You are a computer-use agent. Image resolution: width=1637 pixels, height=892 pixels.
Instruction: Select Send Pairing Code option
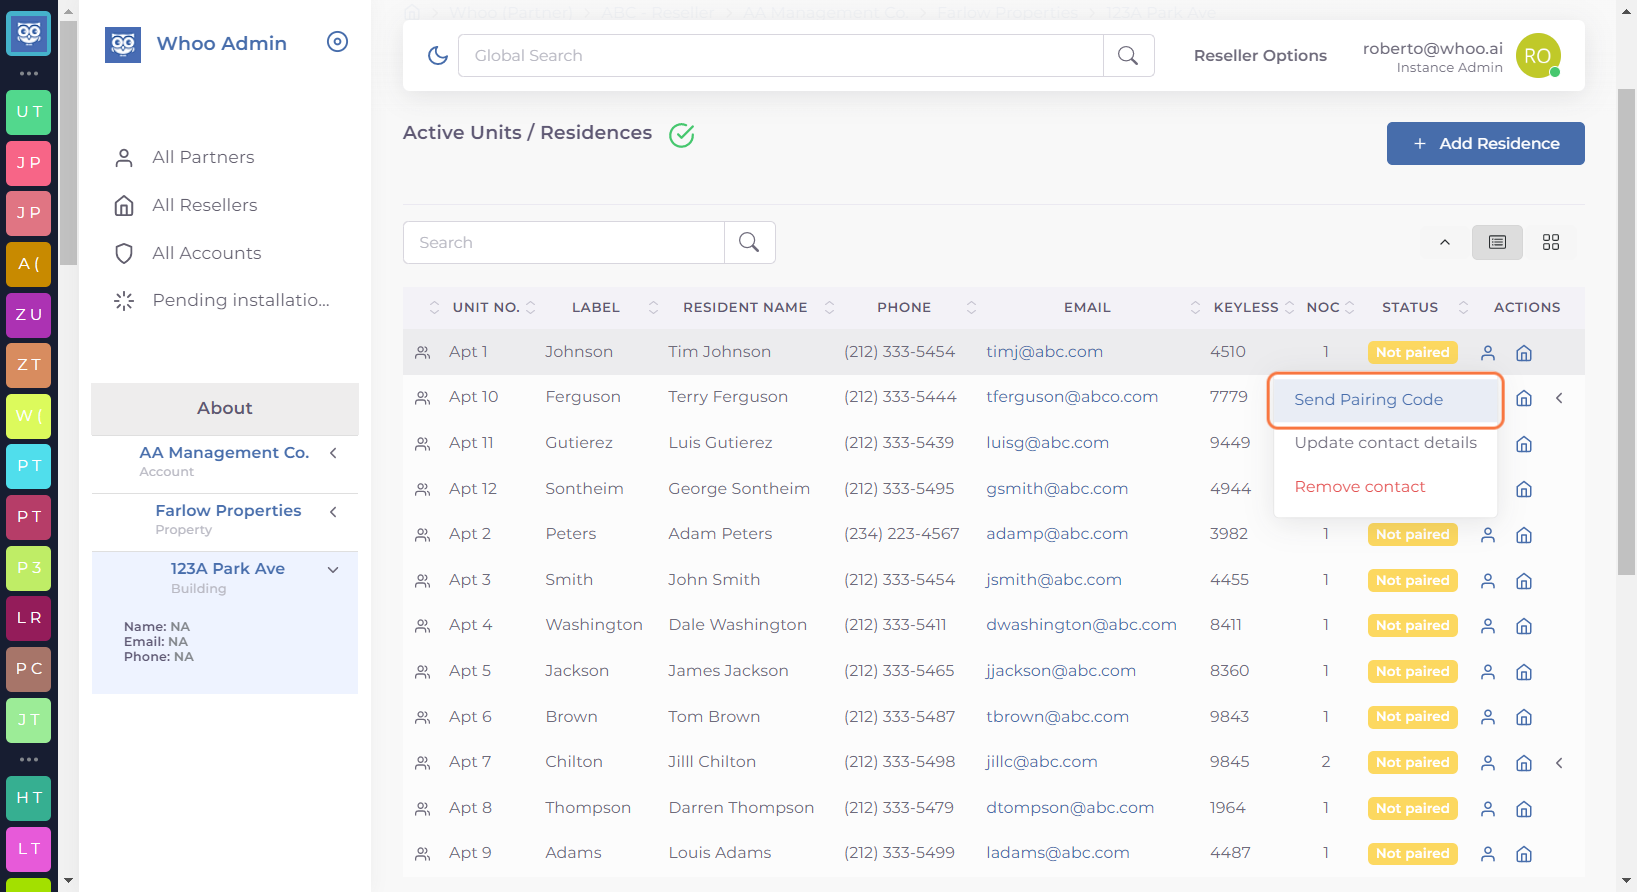click(1368, 399)
